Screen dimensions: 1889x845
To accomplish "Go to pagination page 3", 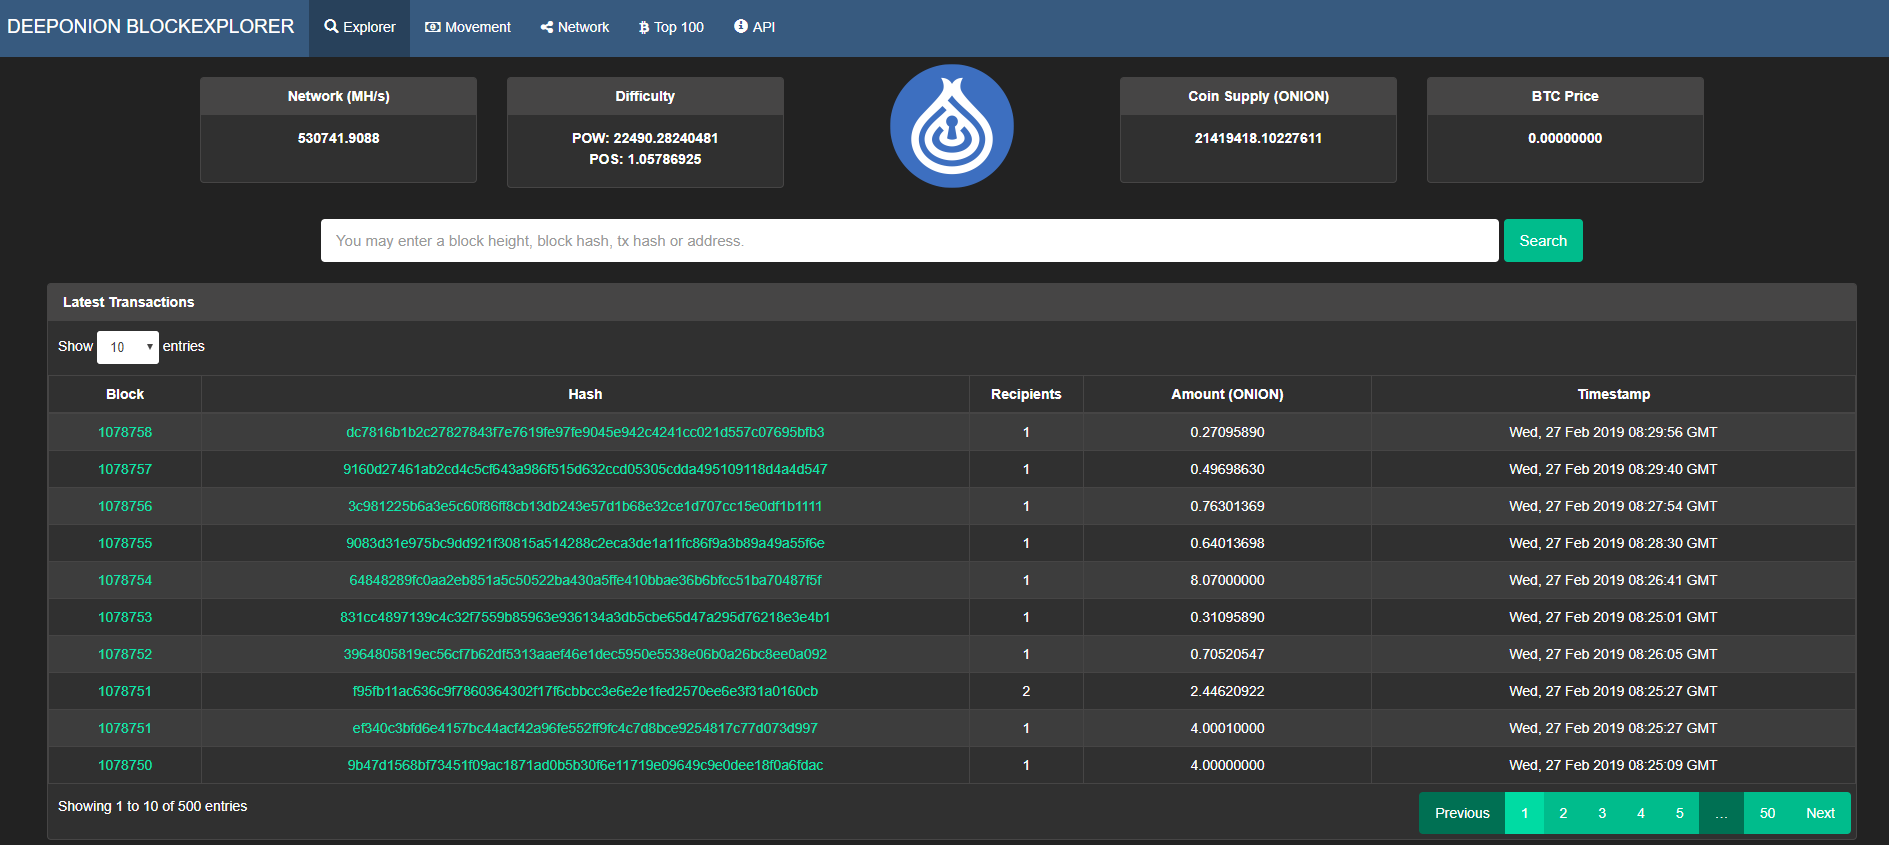I will (x=1602, y=813).
